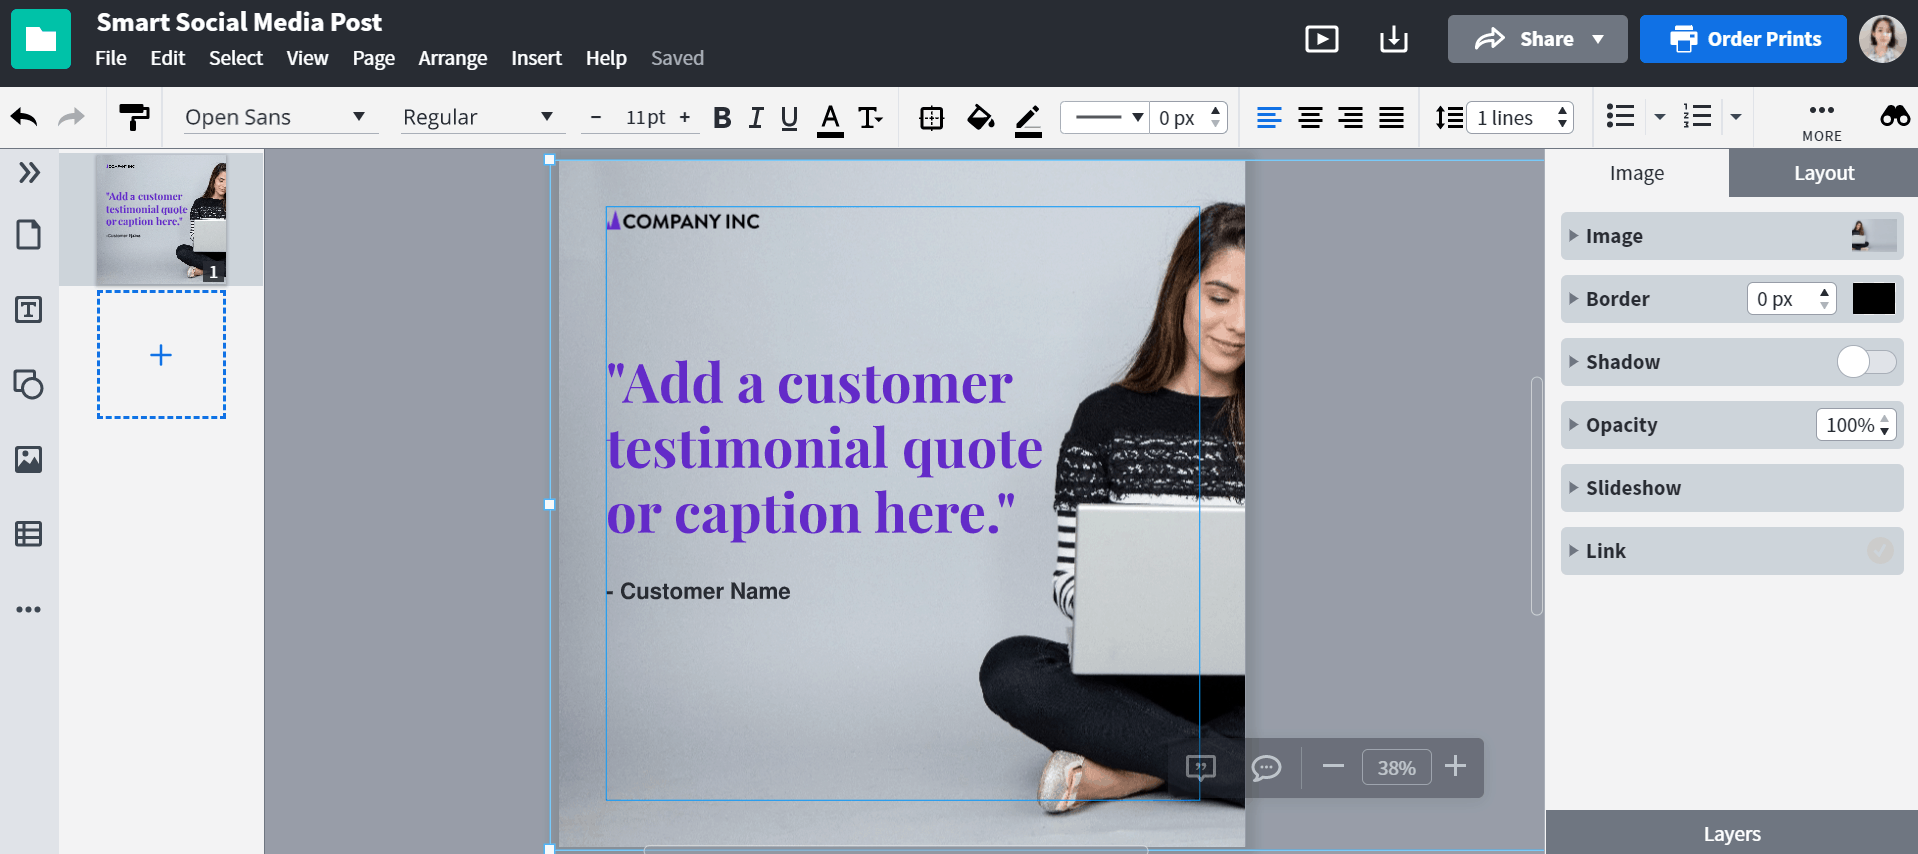Add a new page placeholder
The image size is (1918, 854).
coord(161,355)
